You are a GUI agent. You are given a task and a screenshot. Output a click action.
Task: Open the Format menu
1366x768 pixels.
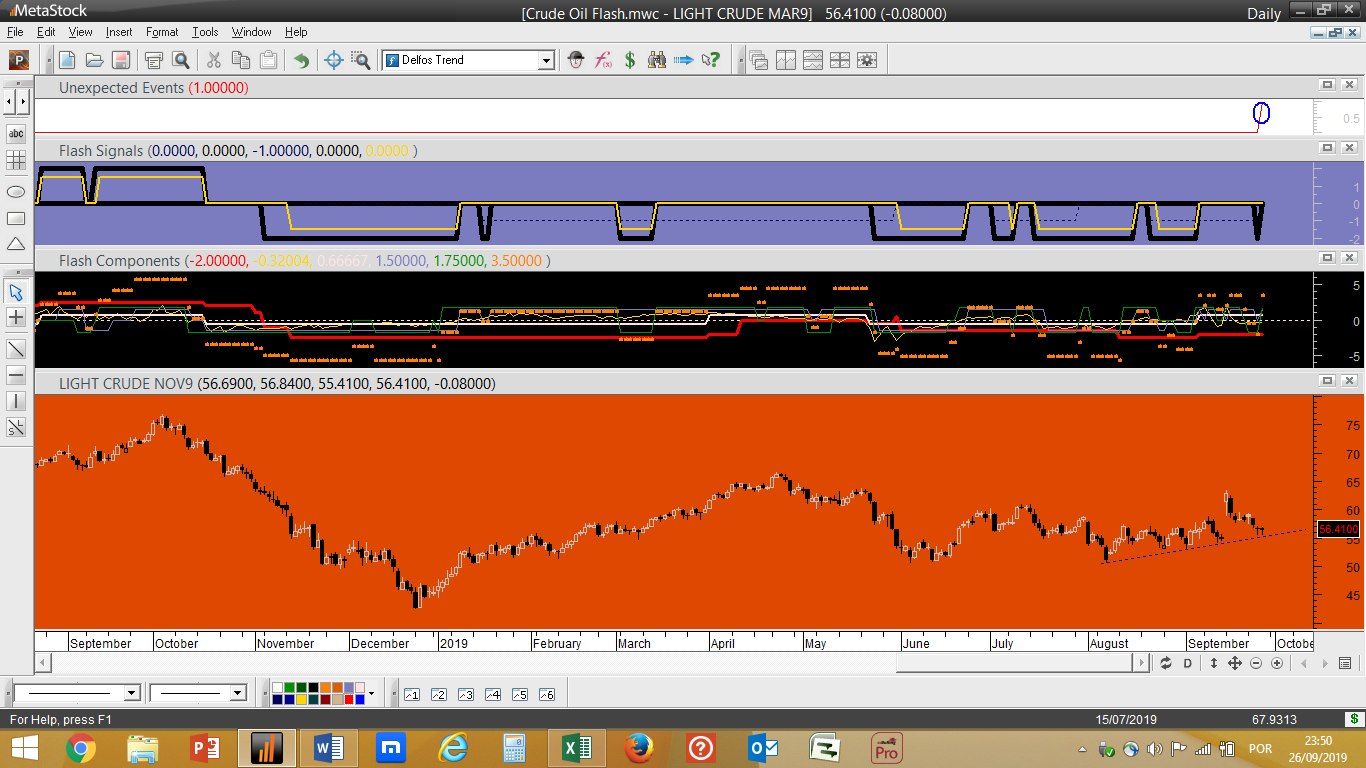coord(161,32)
